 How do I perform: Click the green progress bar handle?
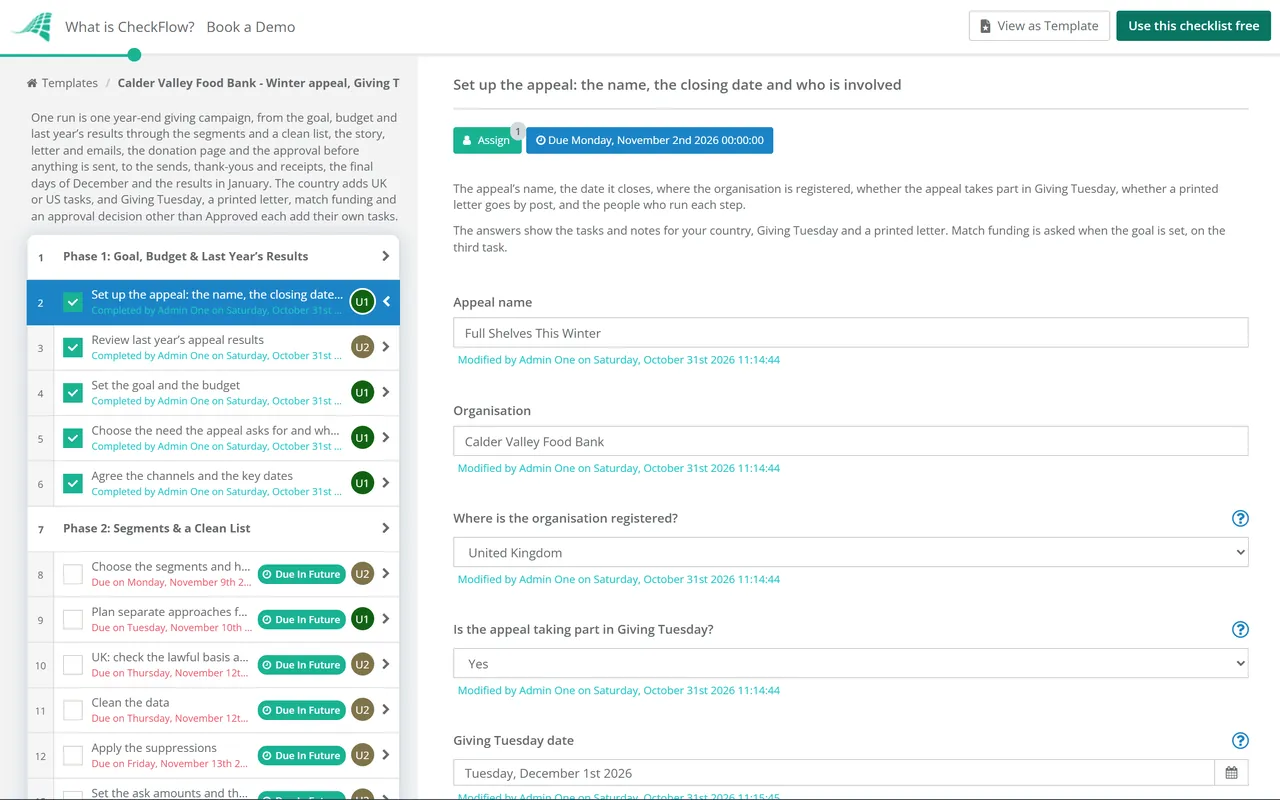[135, 55]
